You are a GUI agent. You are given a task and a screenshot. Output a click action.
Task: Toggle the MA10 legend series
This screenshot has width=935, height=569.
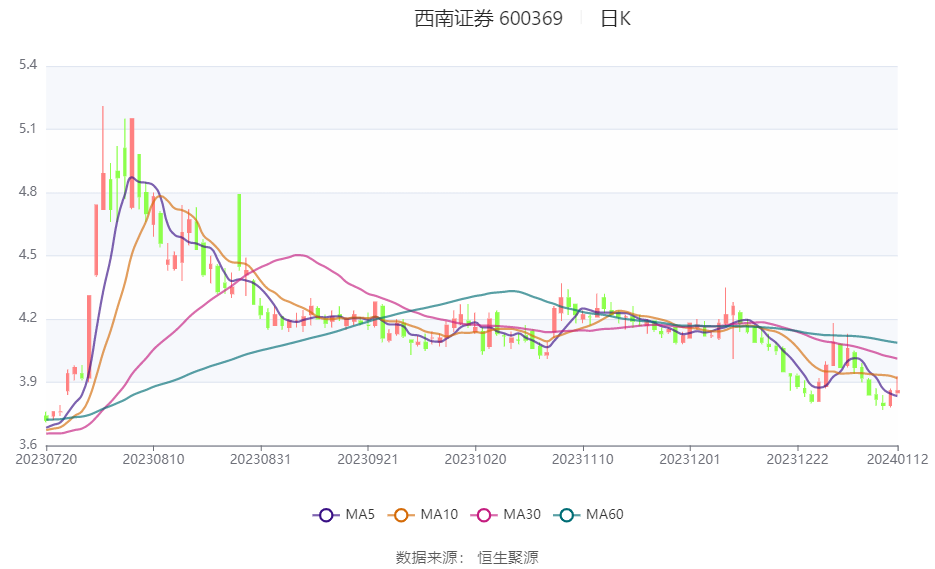[x=423, y=514]
